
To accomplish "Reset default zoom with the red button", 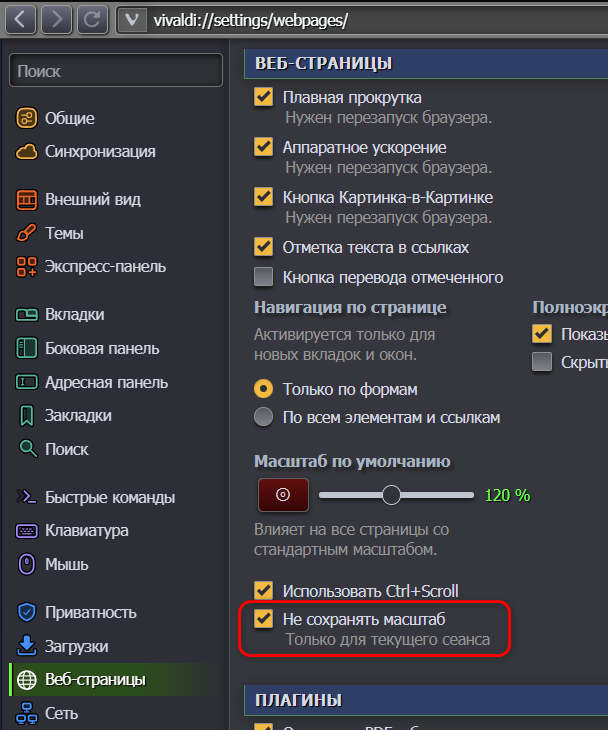I will click(283, 495).
